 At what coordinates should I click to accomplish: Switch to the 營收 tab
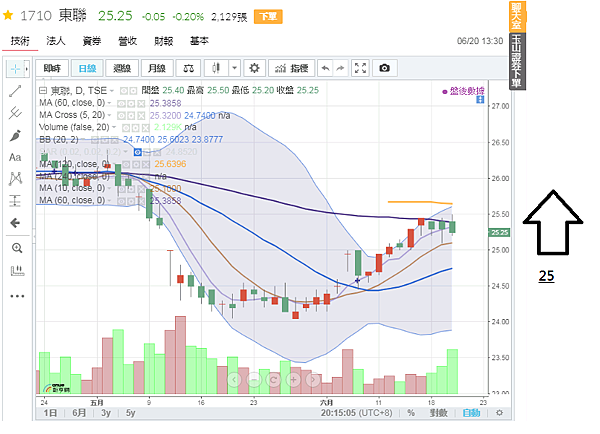[127, 41]
